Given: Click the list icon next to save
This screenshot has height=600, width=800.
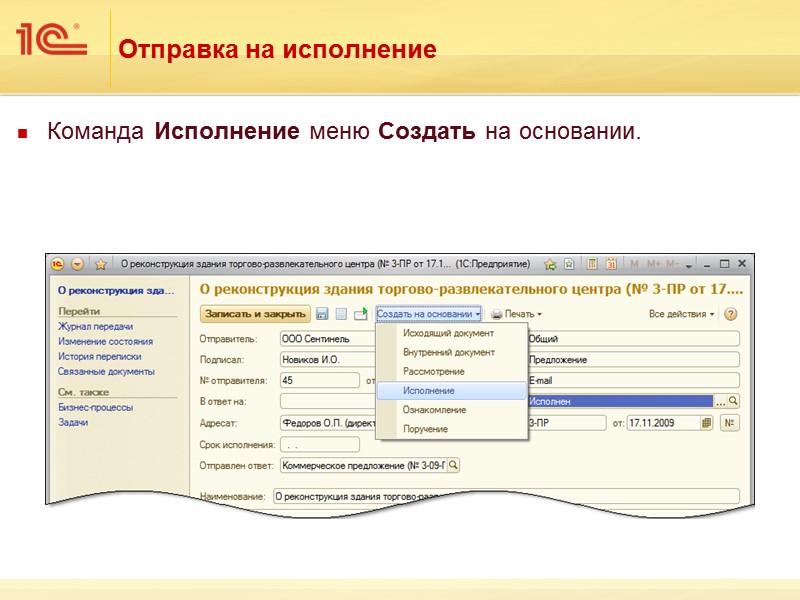Looking at the screenshot, I should click(341, 314).
